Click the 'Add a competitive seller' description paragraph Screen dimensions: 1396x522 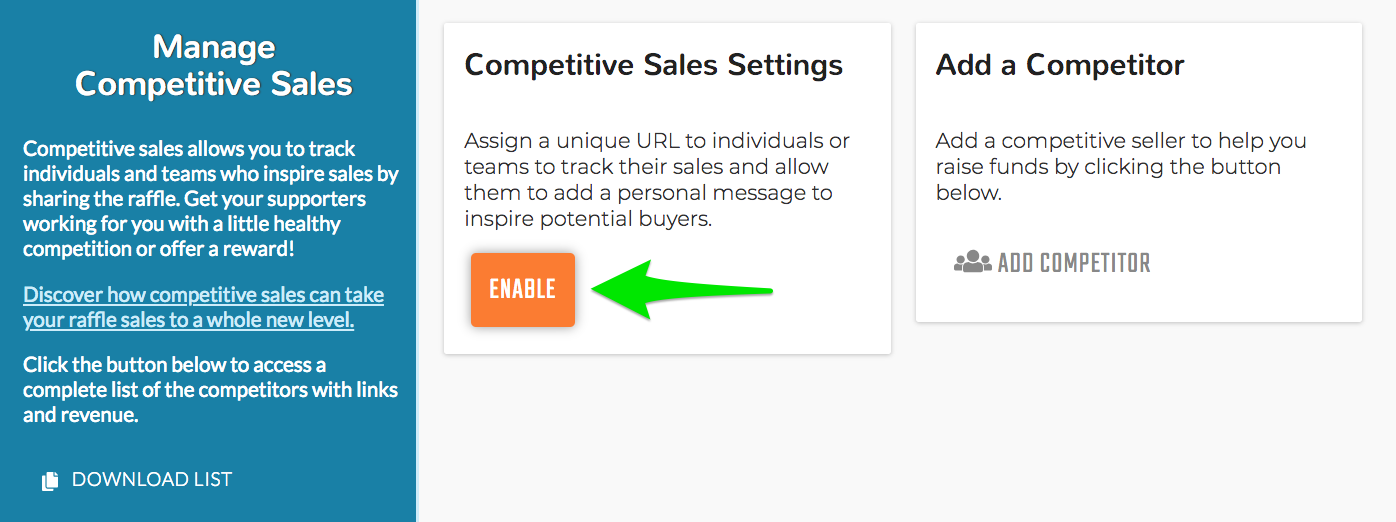[x=1121, y=167]
